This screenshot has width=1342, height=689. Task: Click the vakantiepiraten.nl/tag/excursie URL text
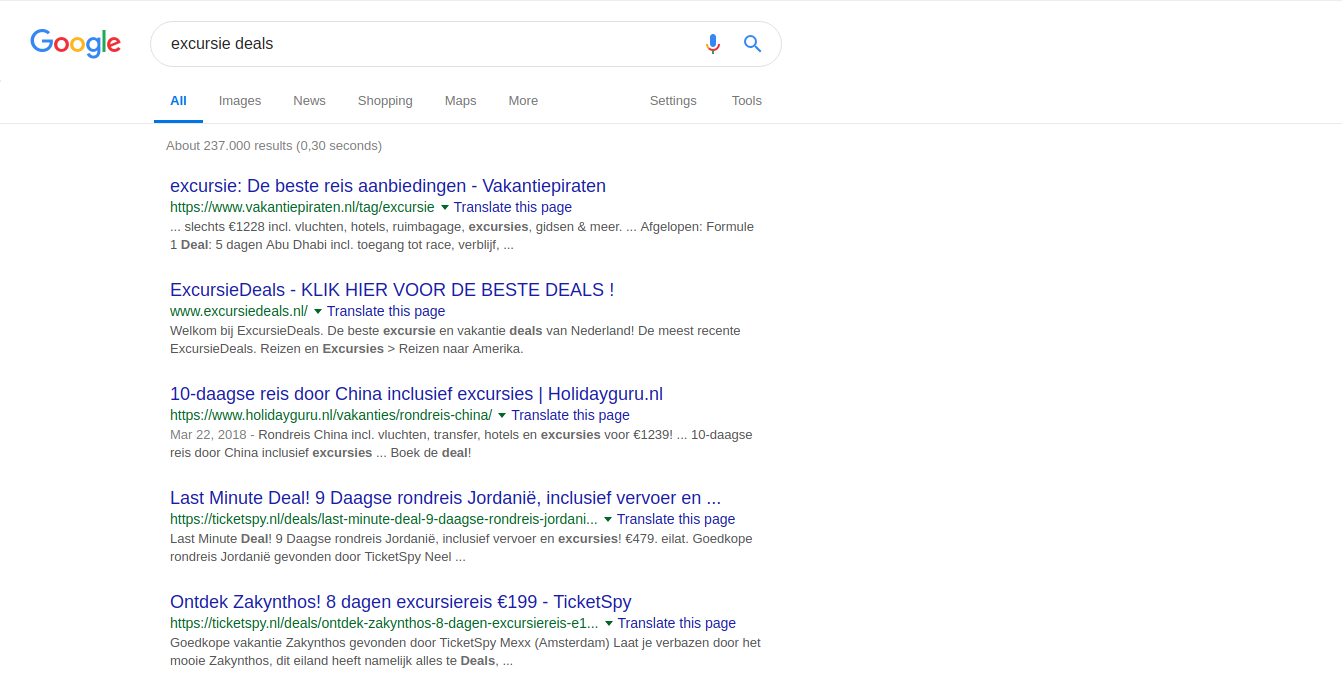point(303,207)
